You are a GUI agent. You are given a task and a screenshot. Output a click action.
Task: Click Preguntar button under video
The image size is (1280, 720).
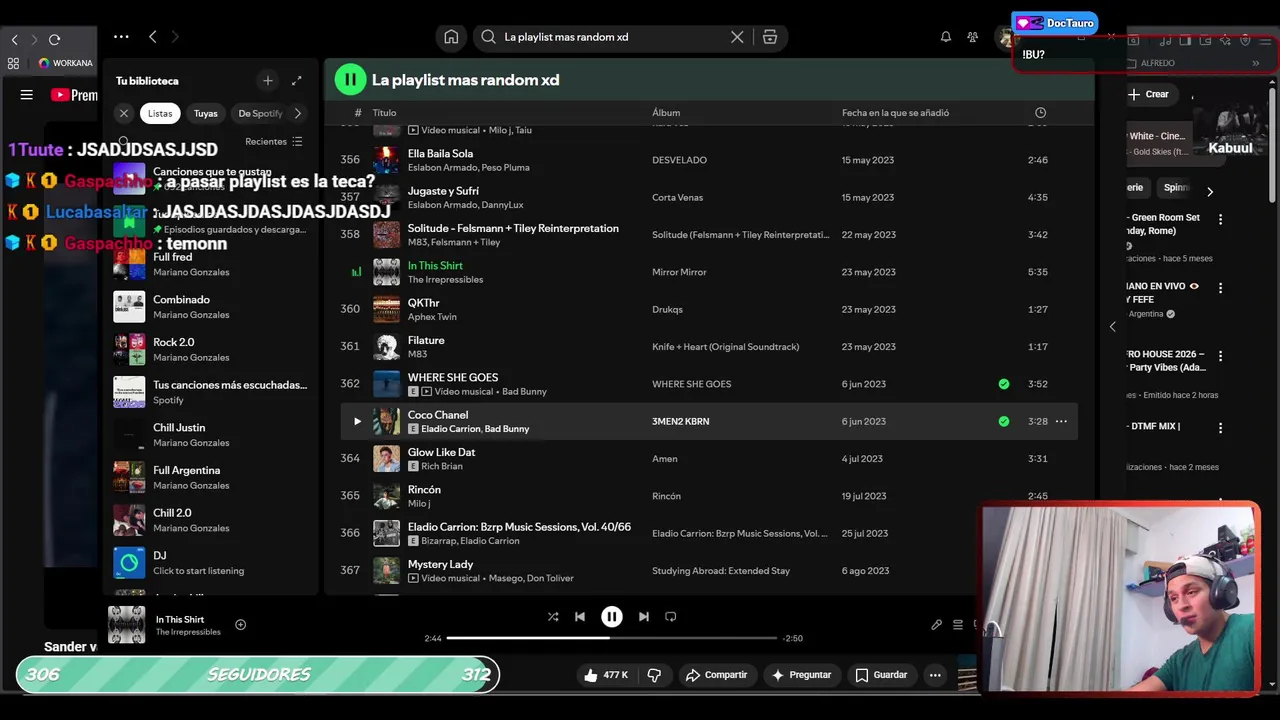click(x=801, y=675)
